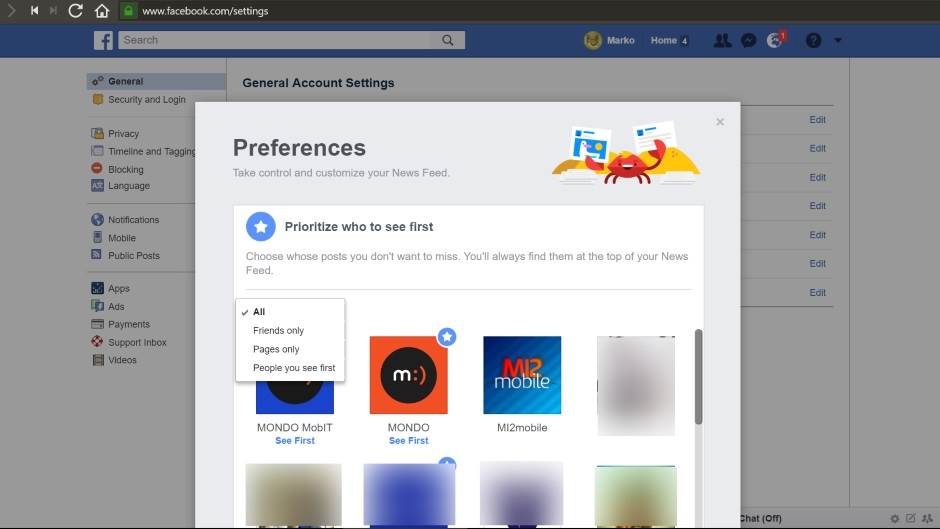Choose 'Pages only' filter option
The image size is (940, 529).
click(276, 350)
